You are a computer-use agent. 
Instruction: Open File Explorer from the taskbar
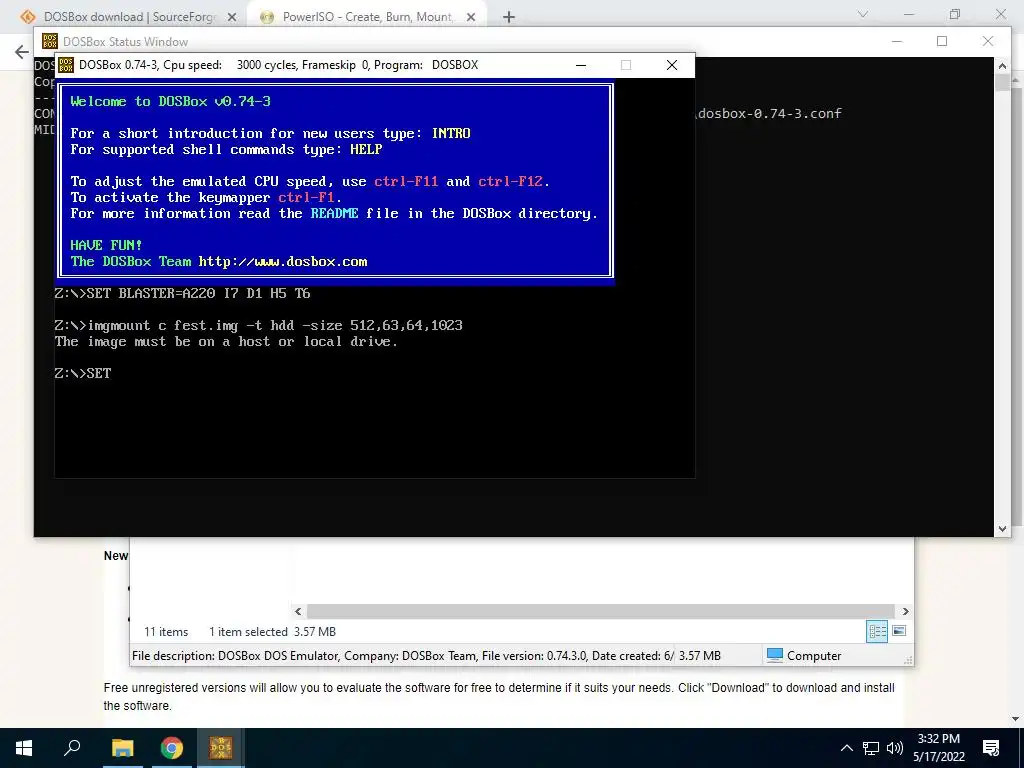[x=122, y=748]
